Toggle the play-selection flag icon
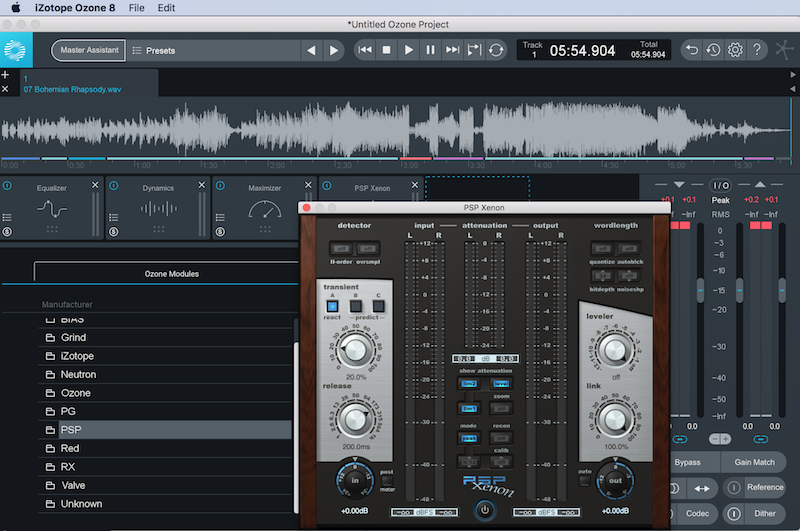Image resolution: width=800 pixels, height=531 pixels. (x=474, y=49)
